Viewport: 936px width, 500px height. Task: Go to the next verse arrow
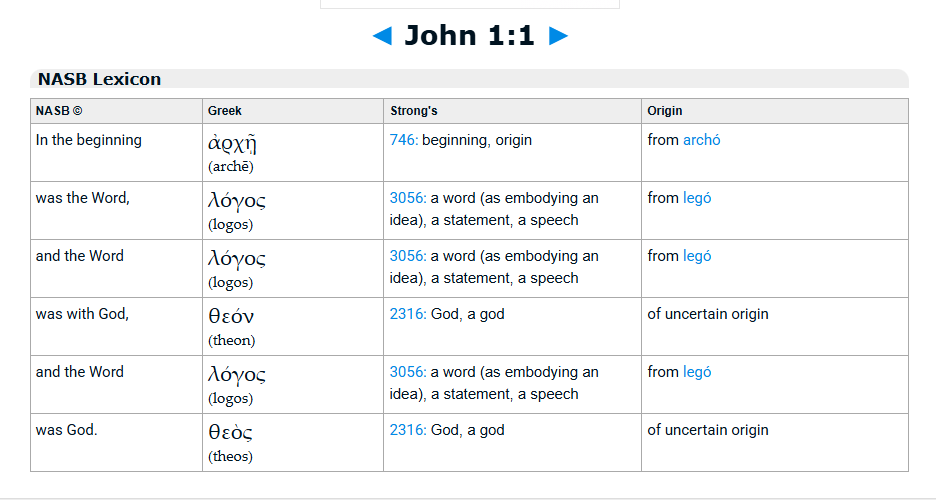tap(558, 36)
